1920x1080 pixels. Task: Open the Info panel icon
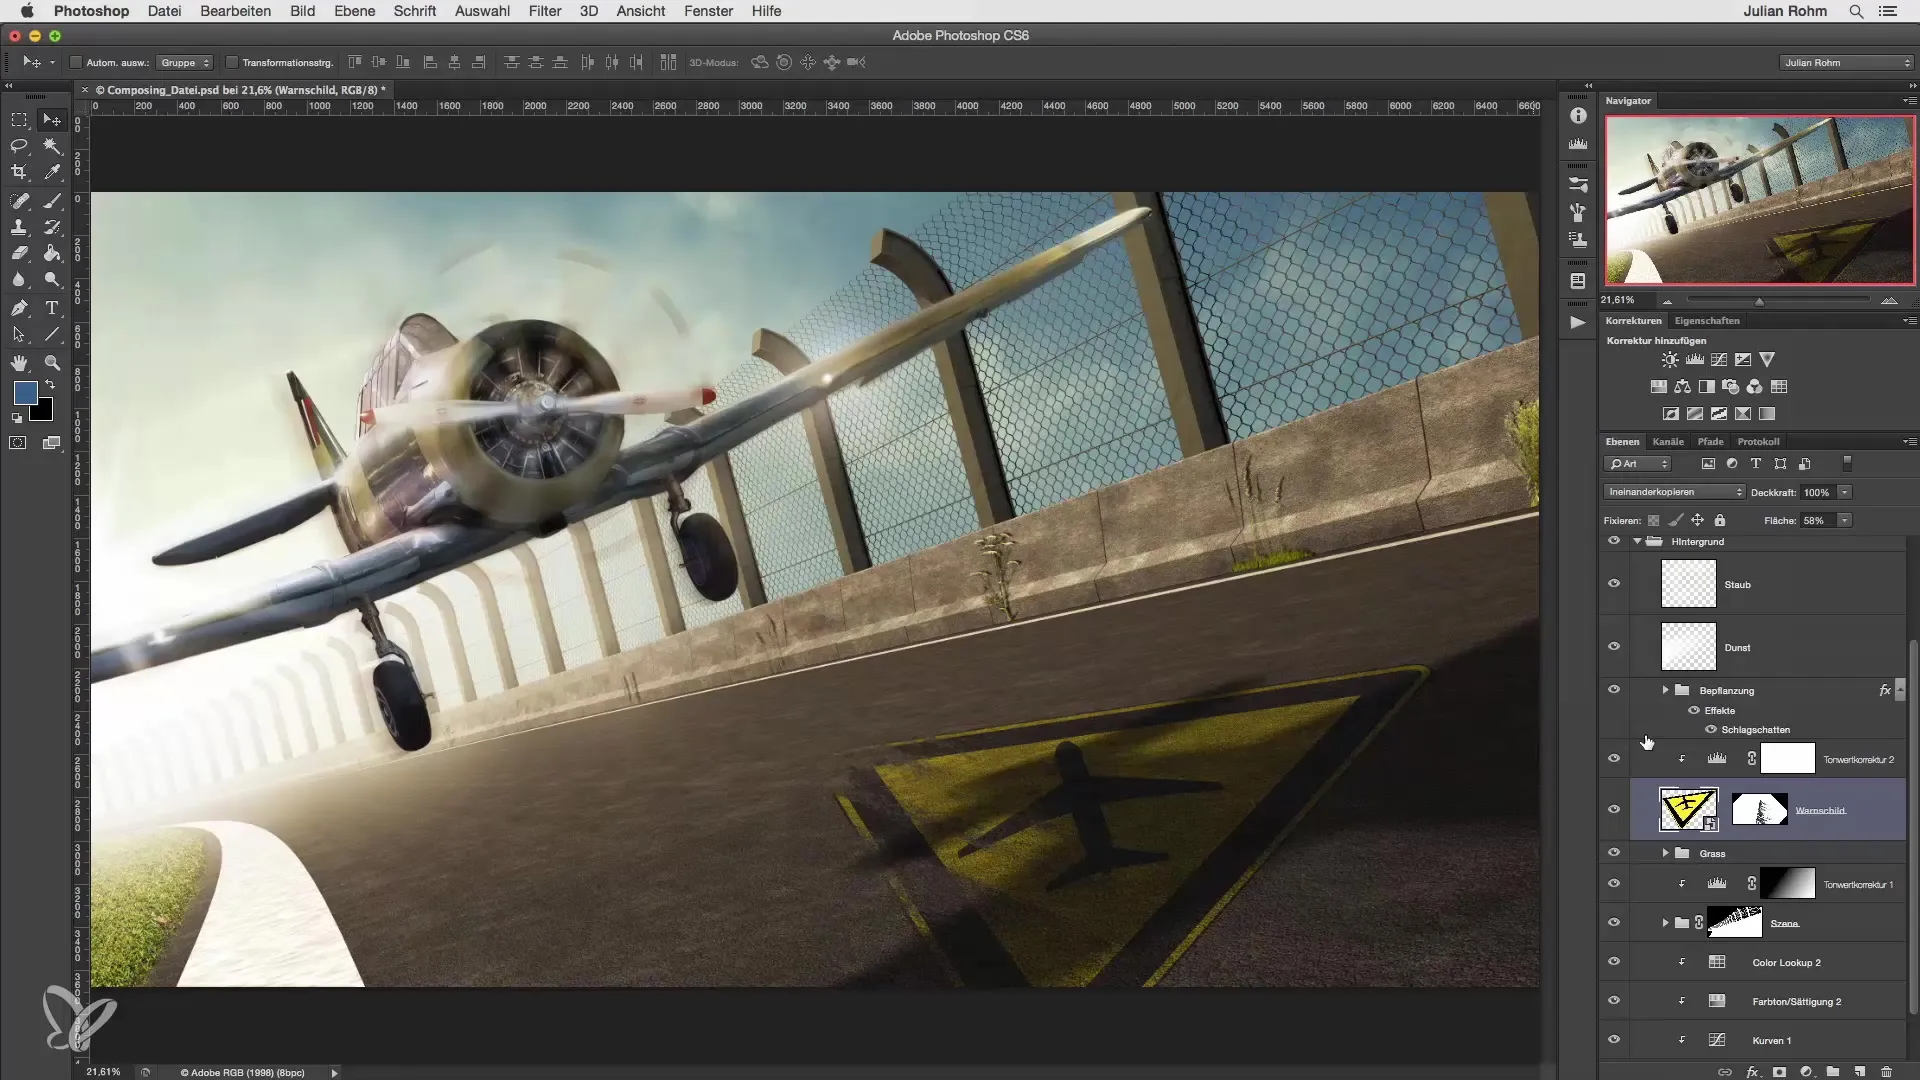tap(1578, 116)
